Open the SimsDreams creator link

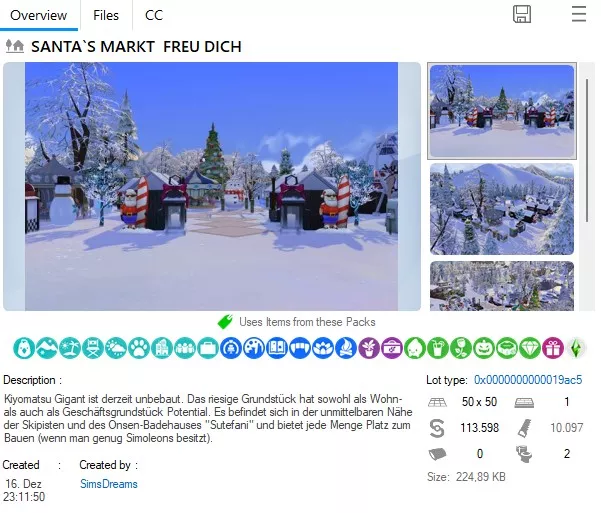pyautogui.click(x=108, y=484)
